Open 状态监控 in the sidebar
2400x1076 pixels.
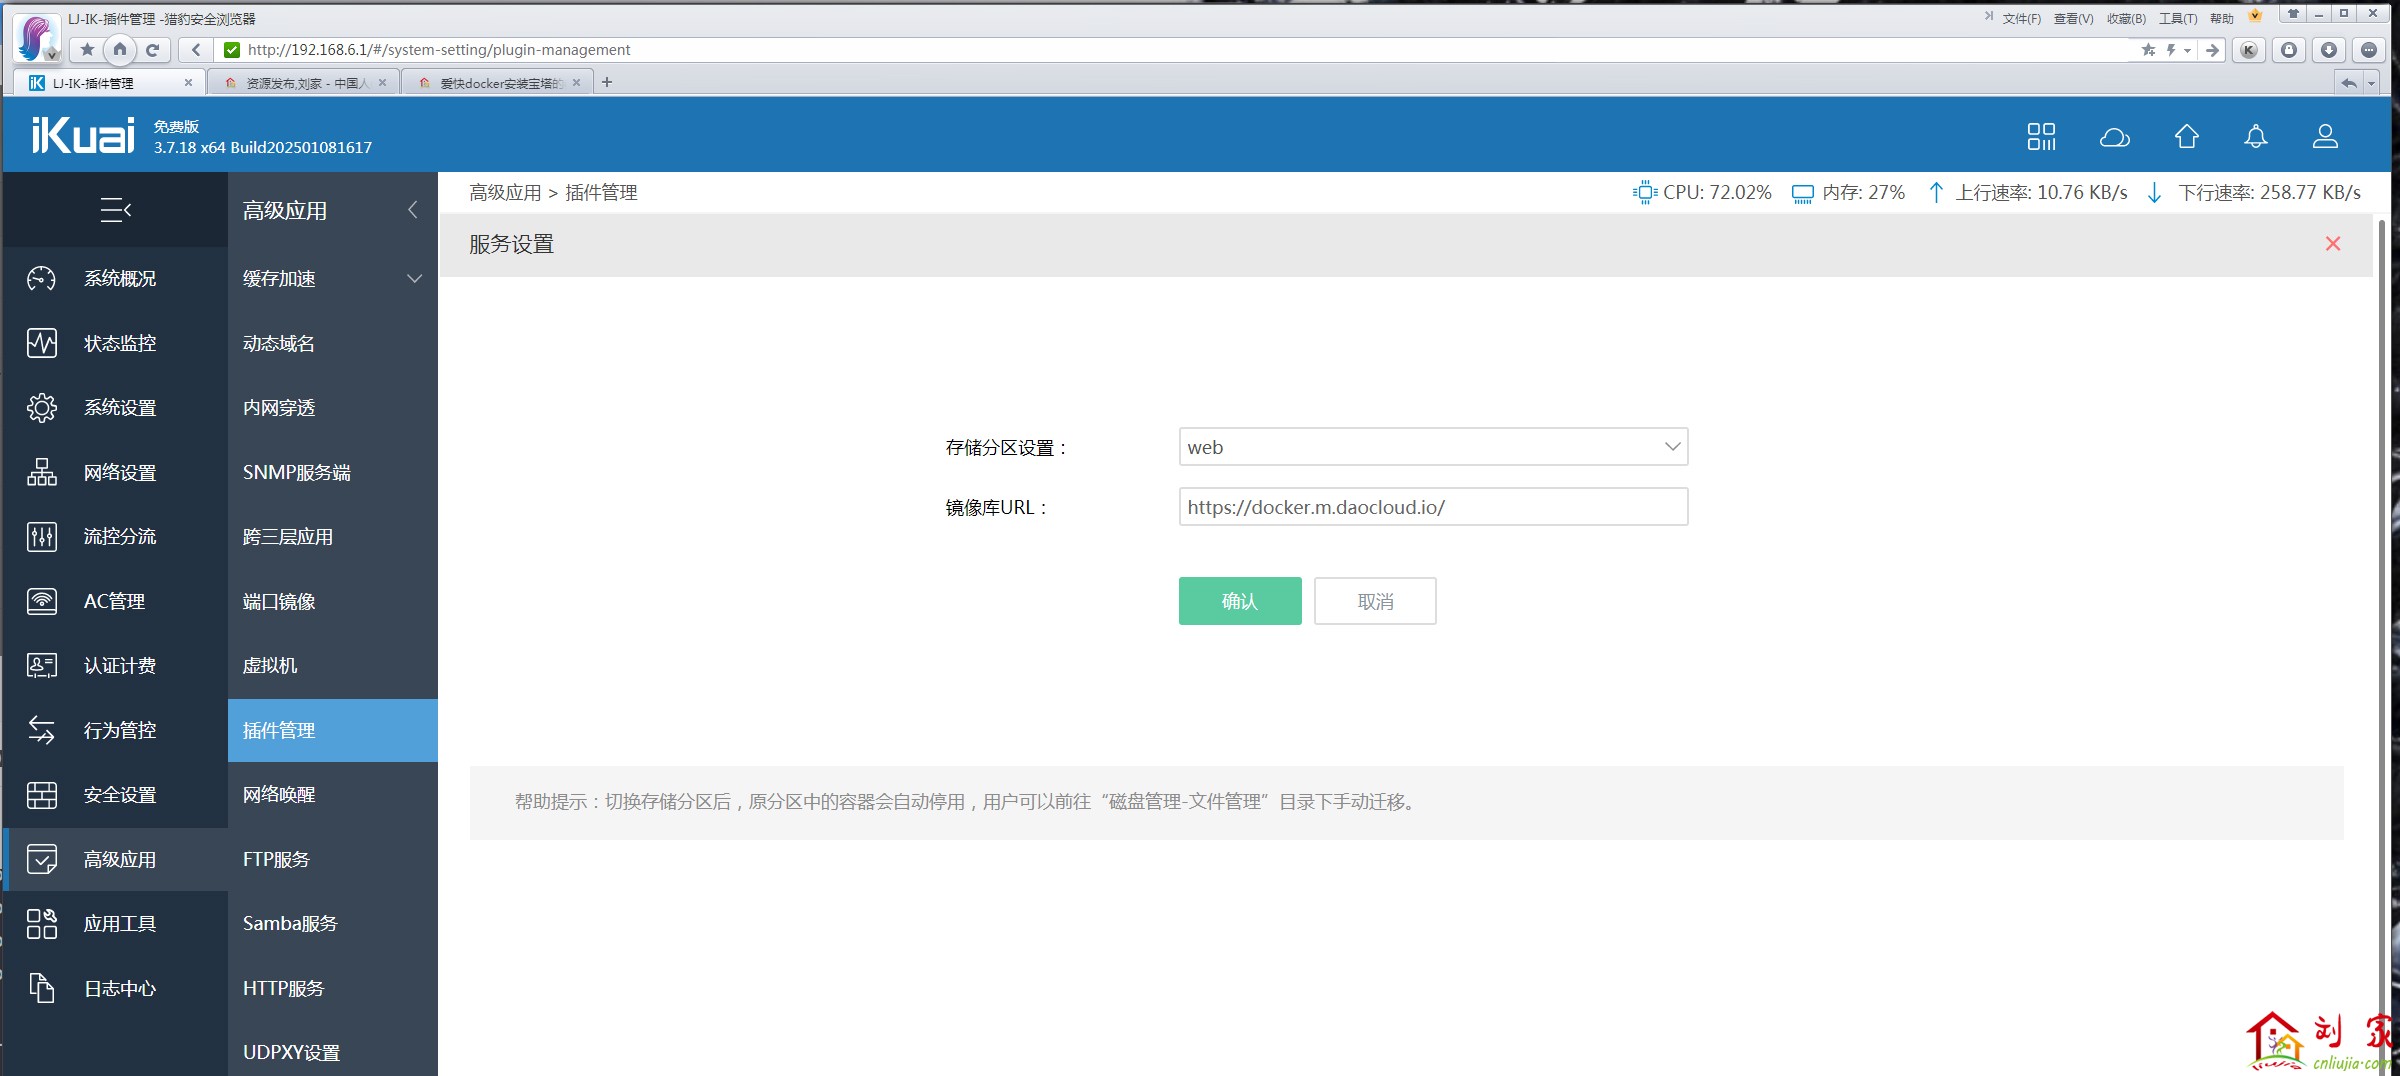point(119,343)
